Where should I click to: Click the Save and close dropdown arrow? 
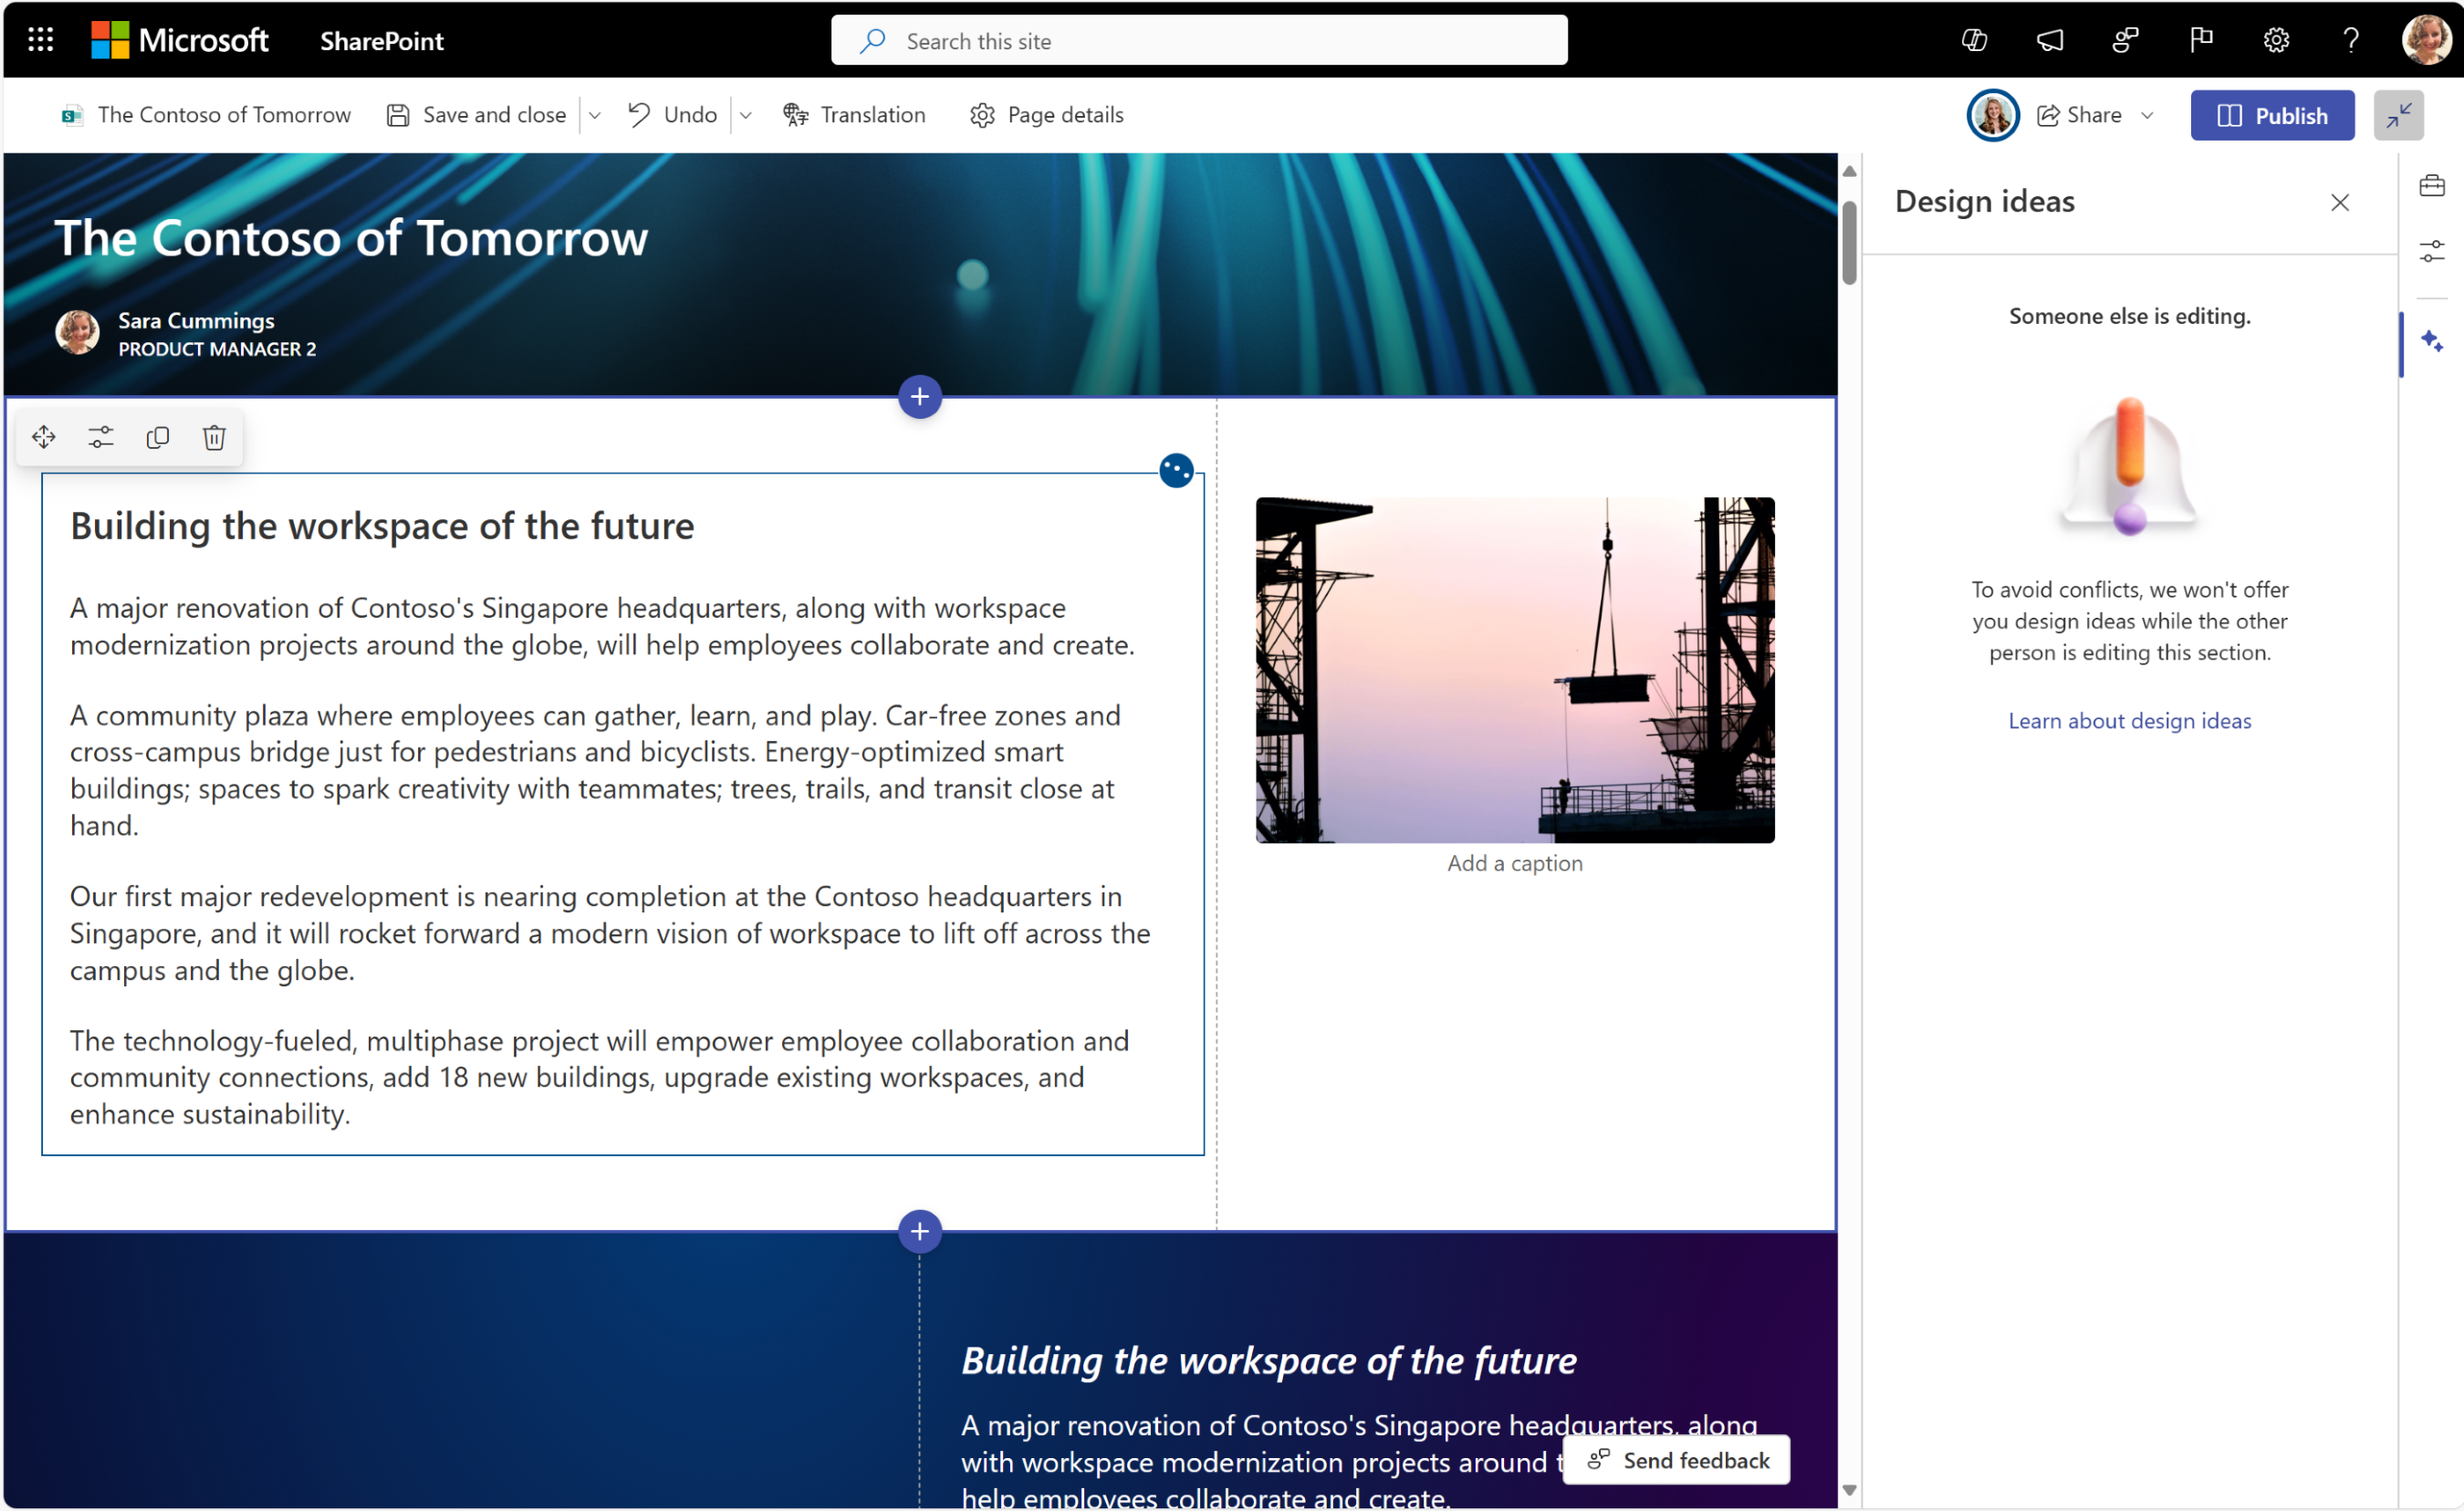(x=600, y=114)
